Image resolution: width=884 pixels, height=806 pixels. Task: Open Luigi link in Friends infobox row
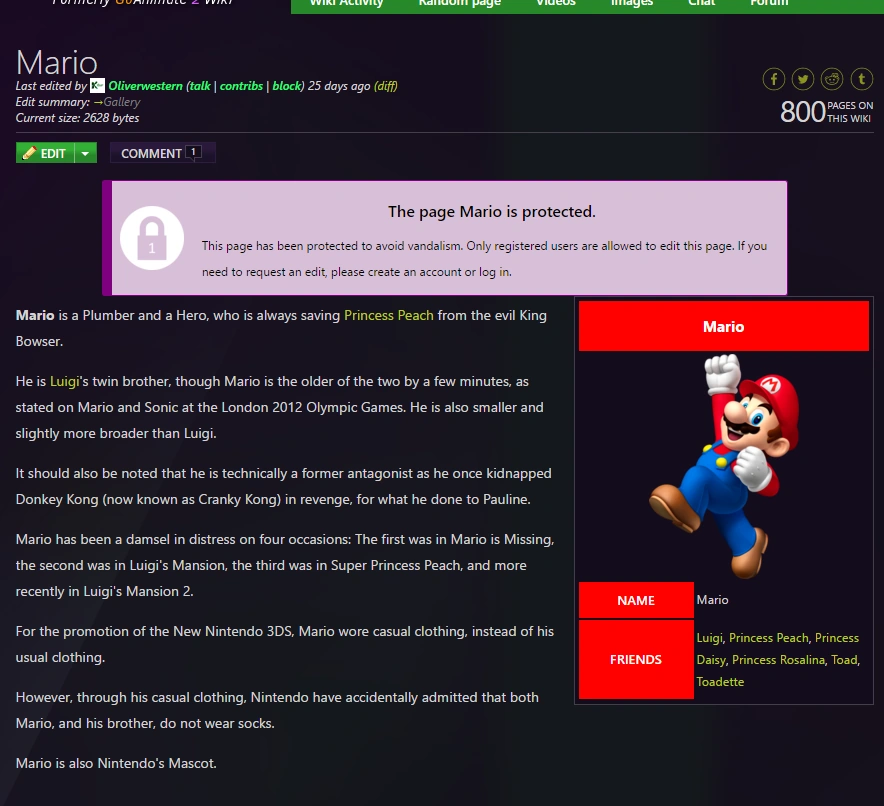click(709, 637)
